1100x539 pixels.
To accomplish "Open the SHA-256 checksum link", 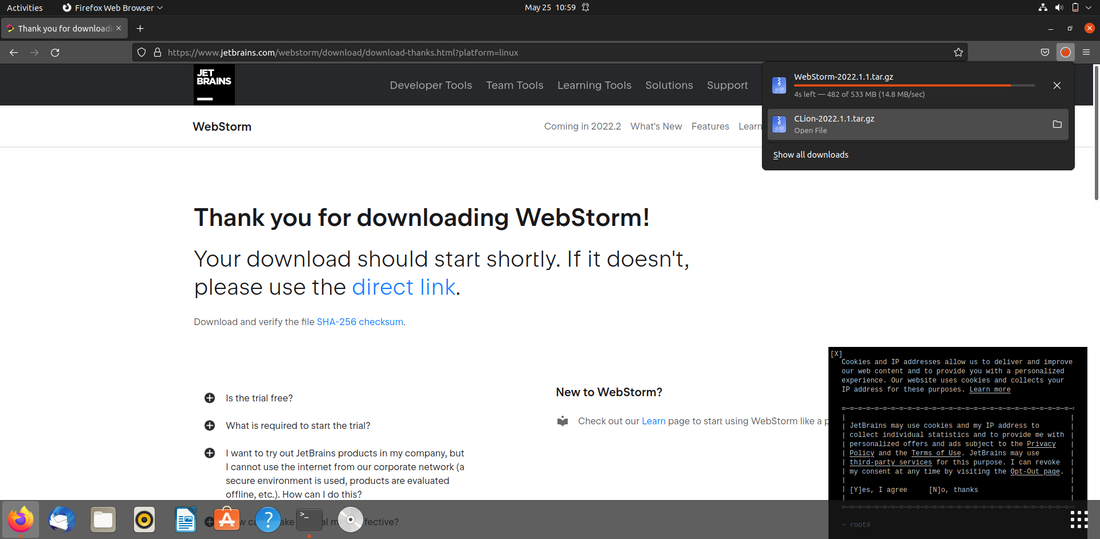I will (x=360, y=322).
